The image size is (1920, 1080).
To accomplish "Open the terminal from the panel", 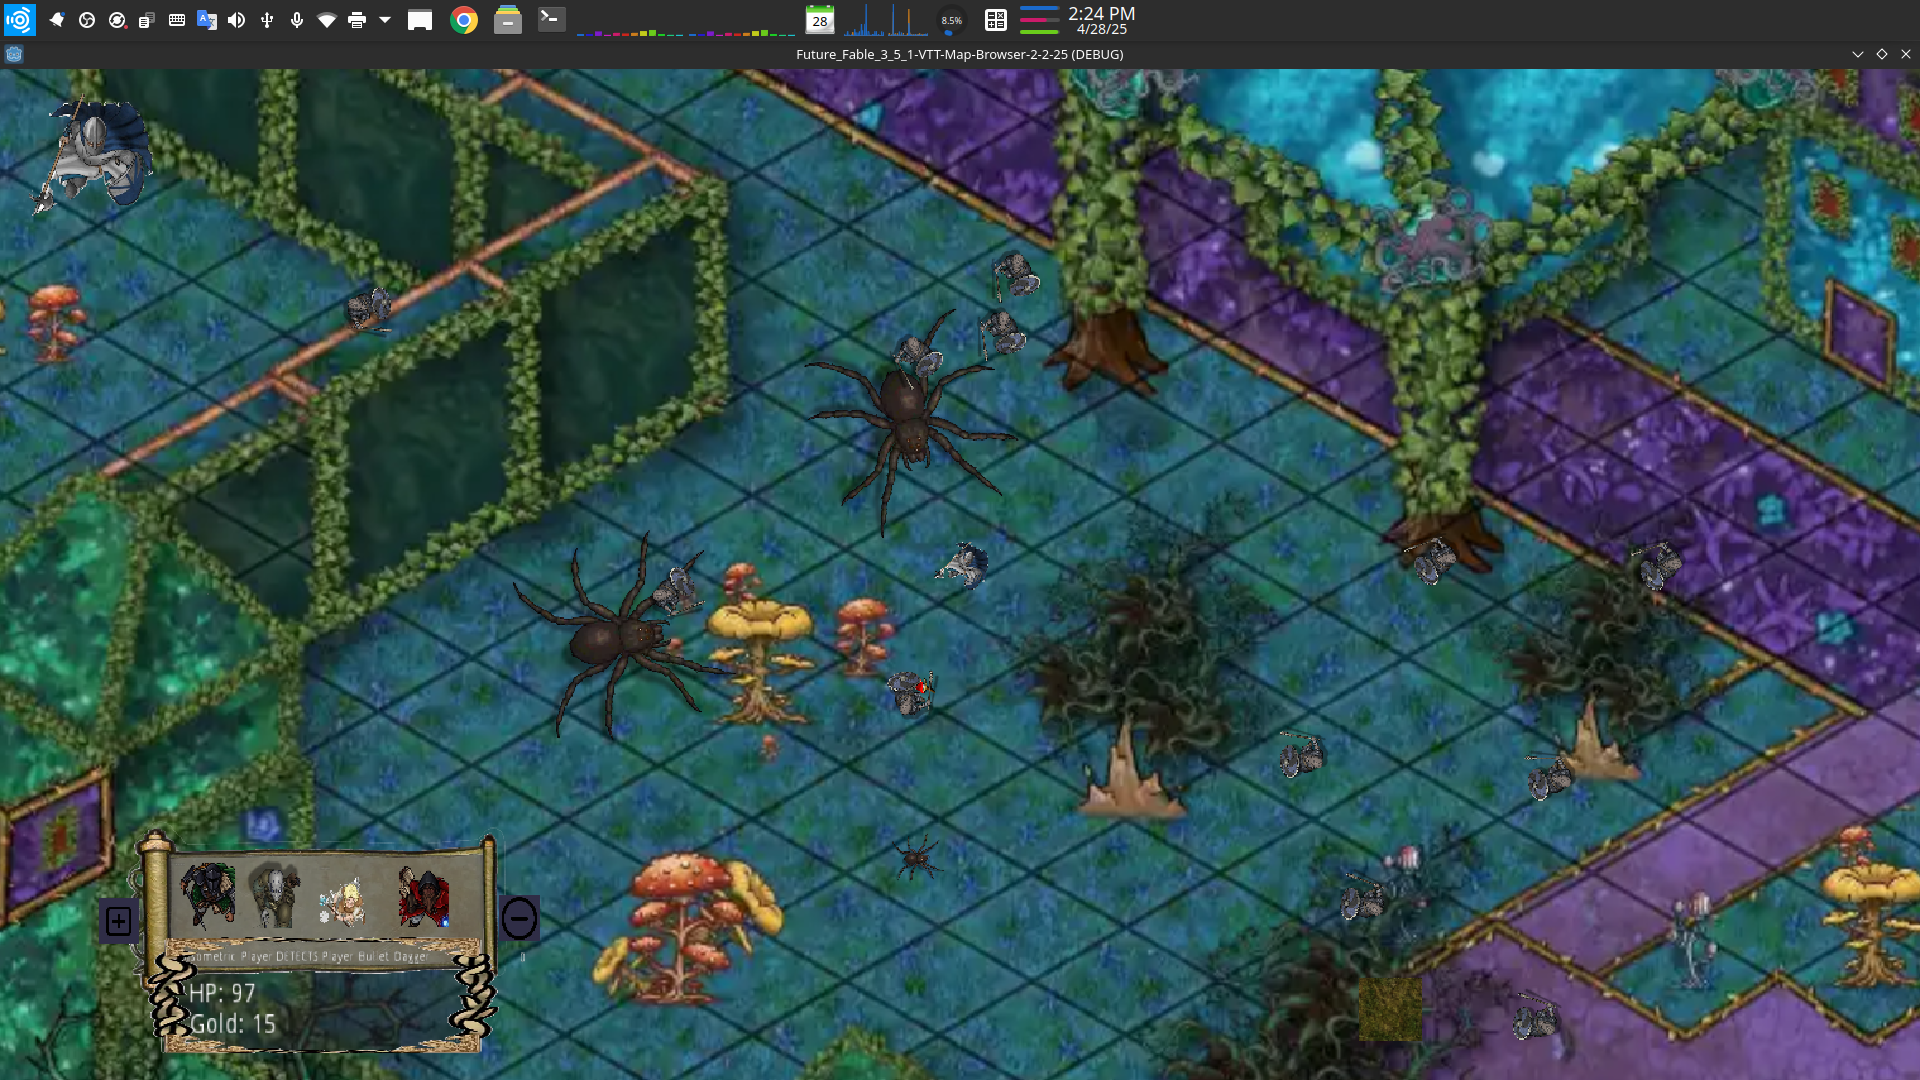I will pyautogui.click(x=552, y=20).
